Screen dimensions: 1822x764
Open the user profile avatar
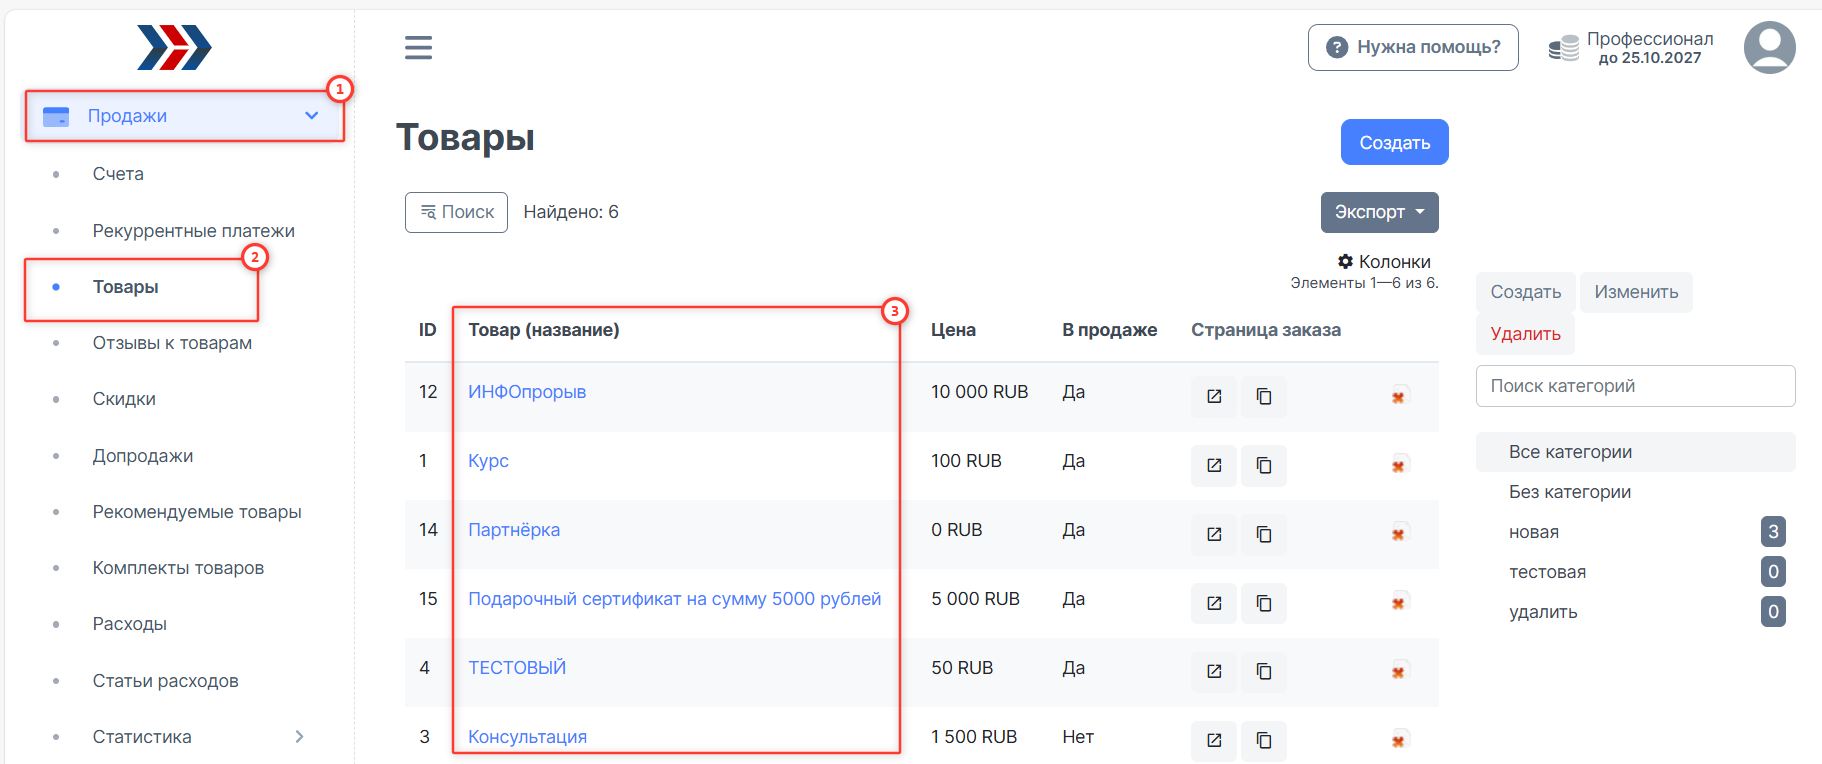point(1768,47)
